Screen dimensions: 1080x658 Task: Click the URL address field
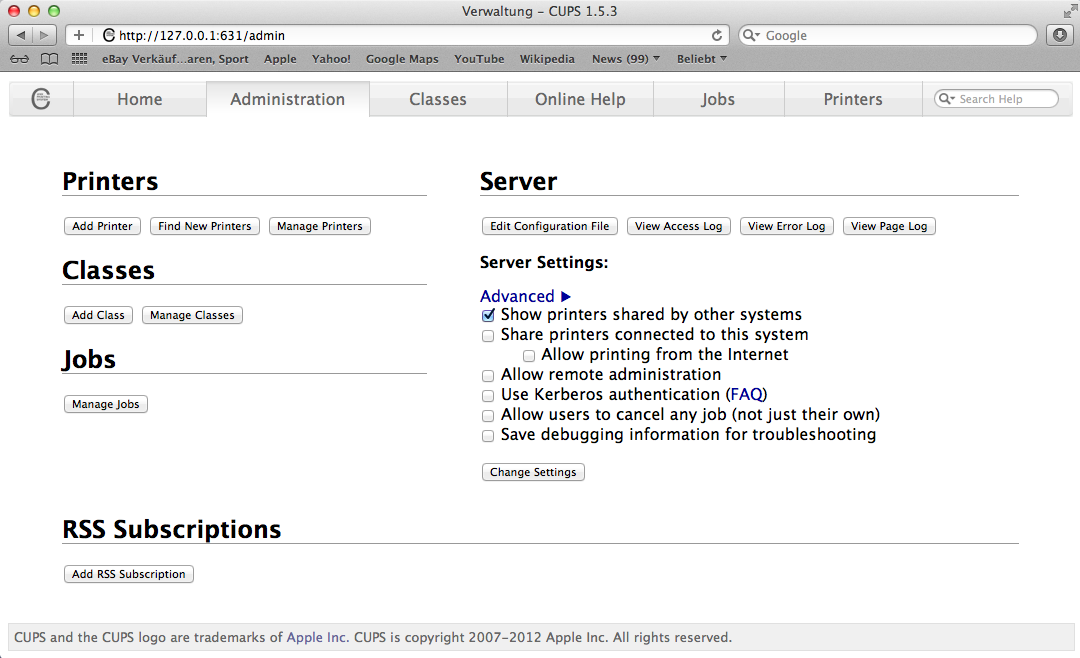(399, 35)
